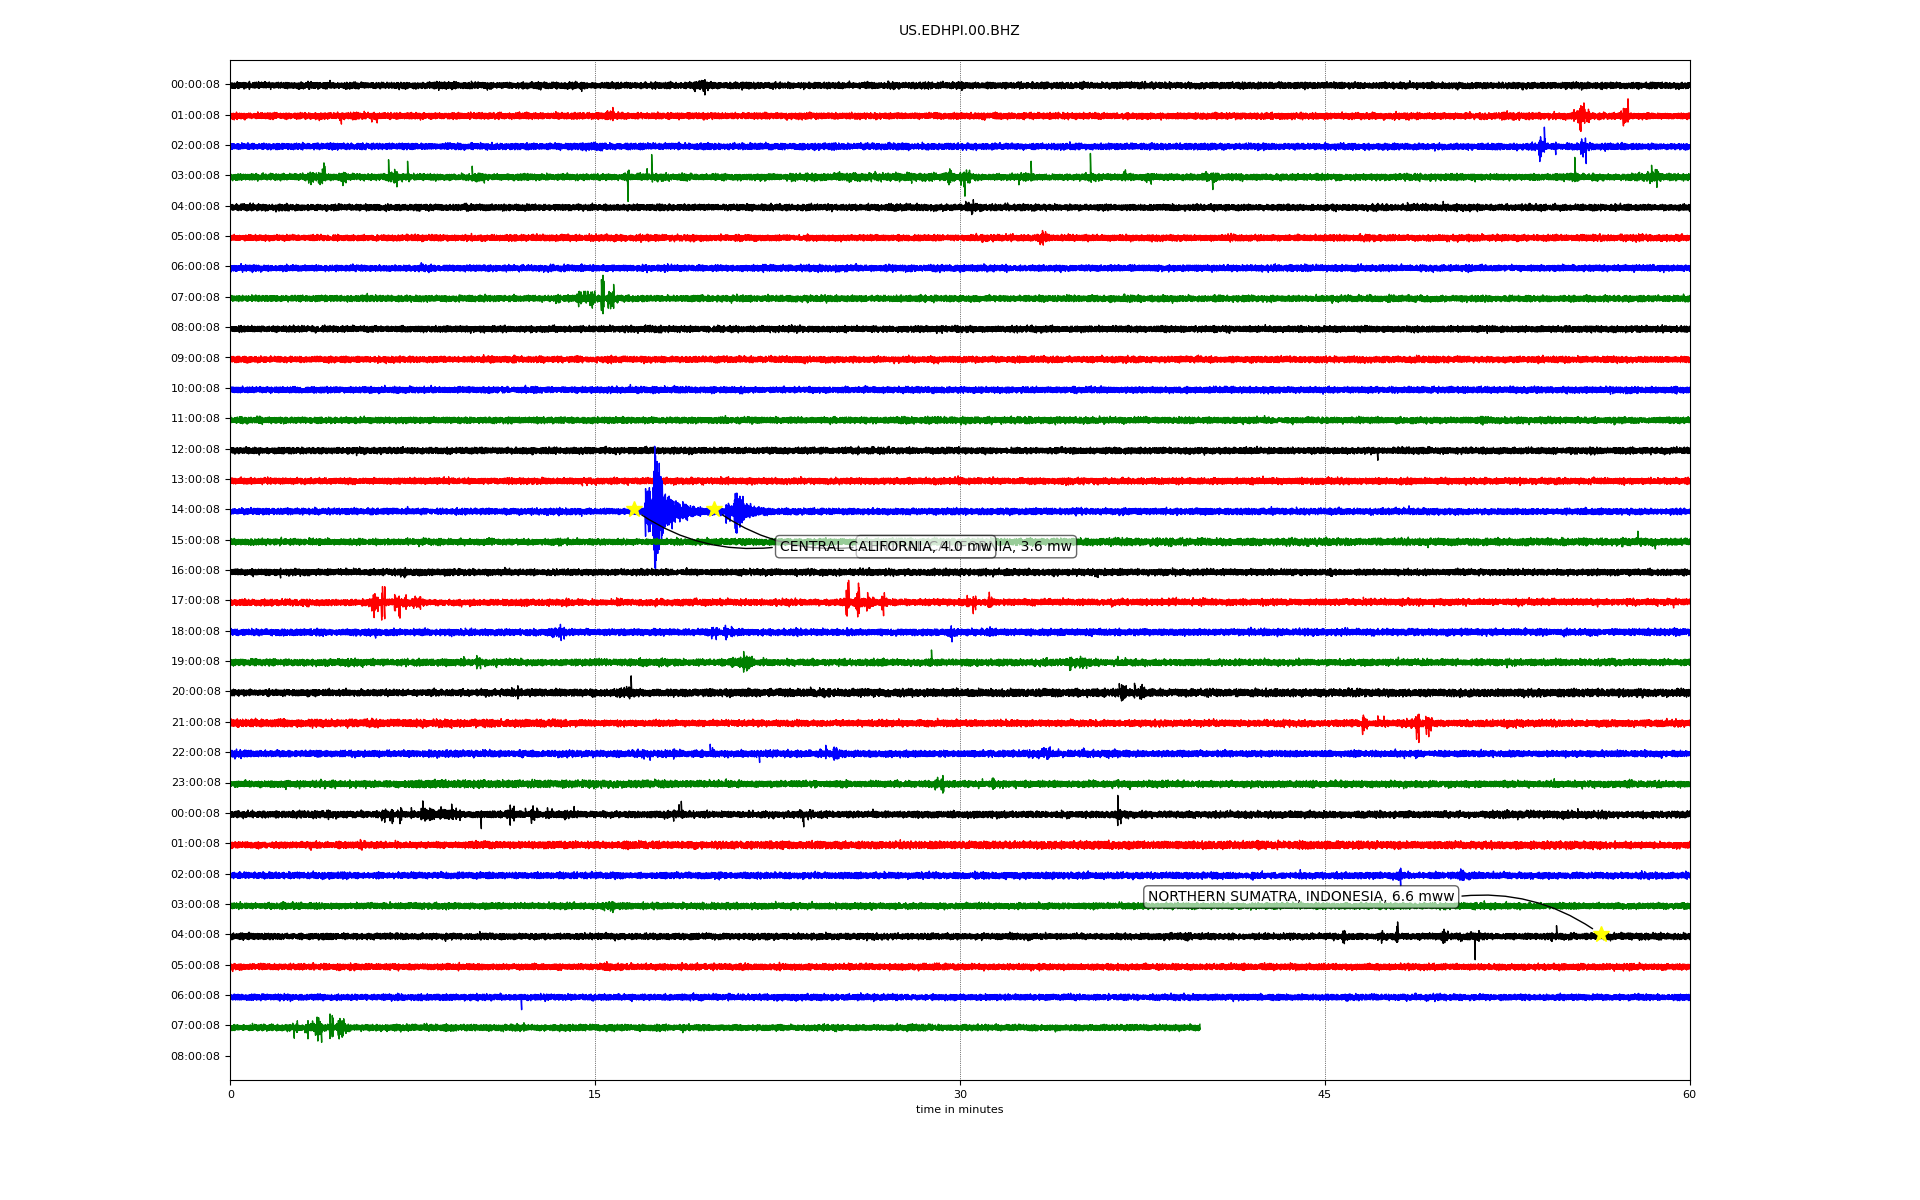The width and height of the screenshot is (1920, 1200).
Task: Click the 17:00:08 time label
Action: 195,601
